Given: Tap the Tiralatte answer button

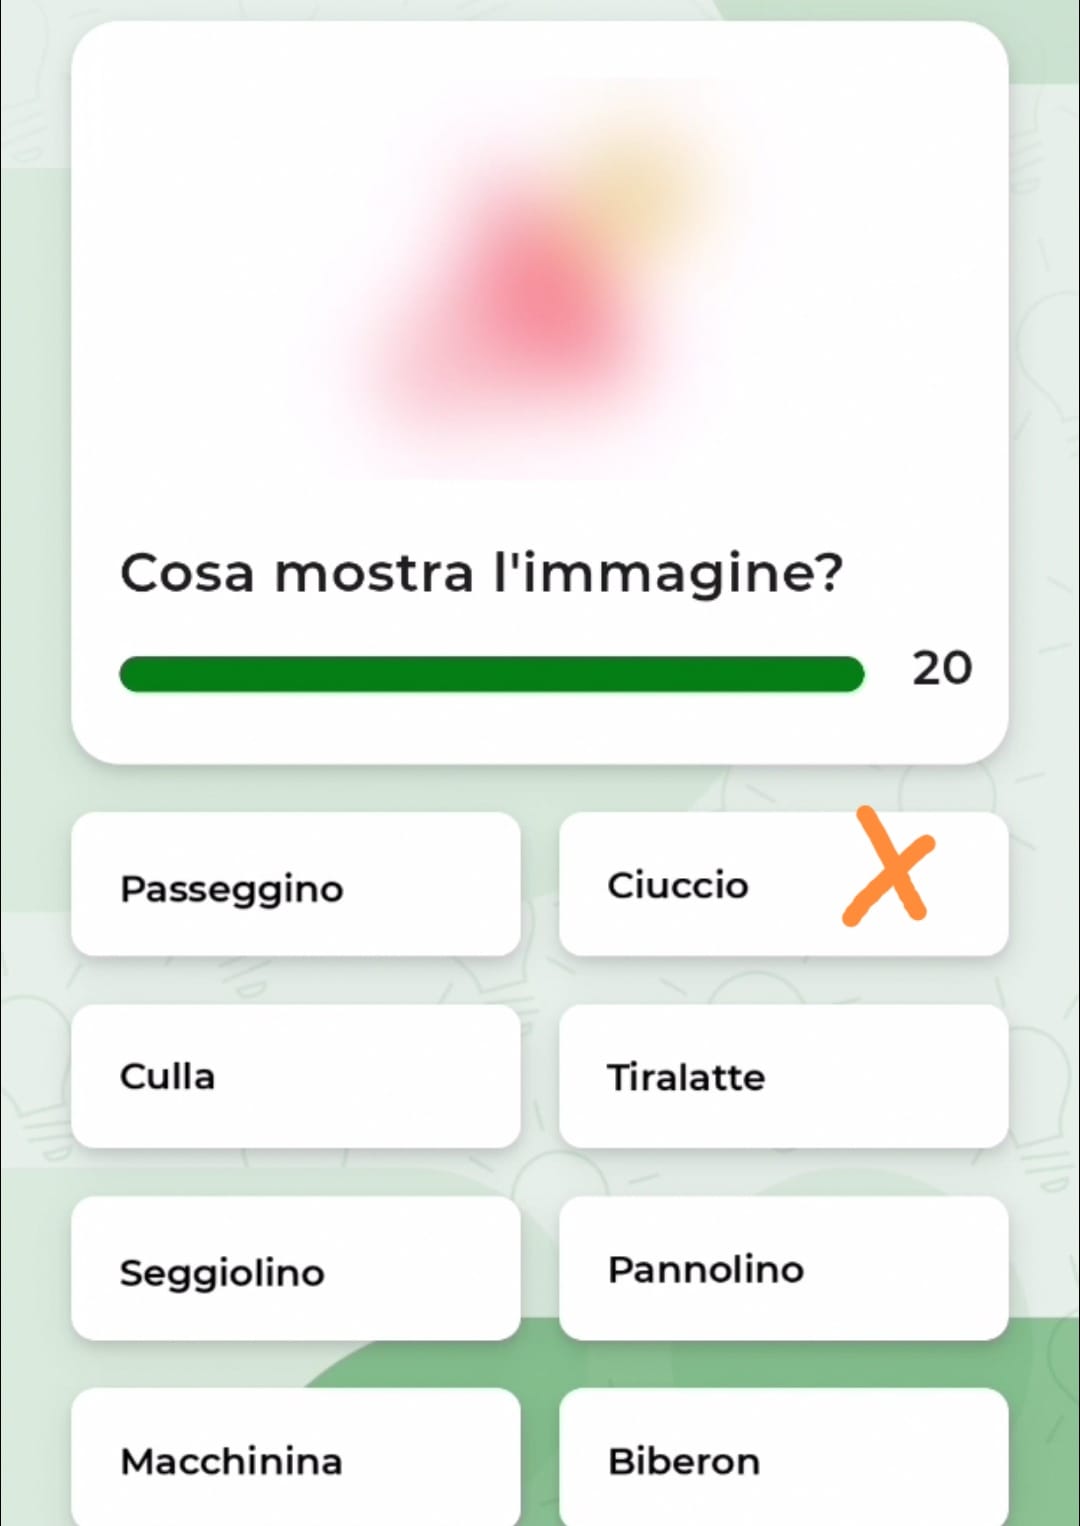Looking at the screenshot, I should click(783, 1077).
